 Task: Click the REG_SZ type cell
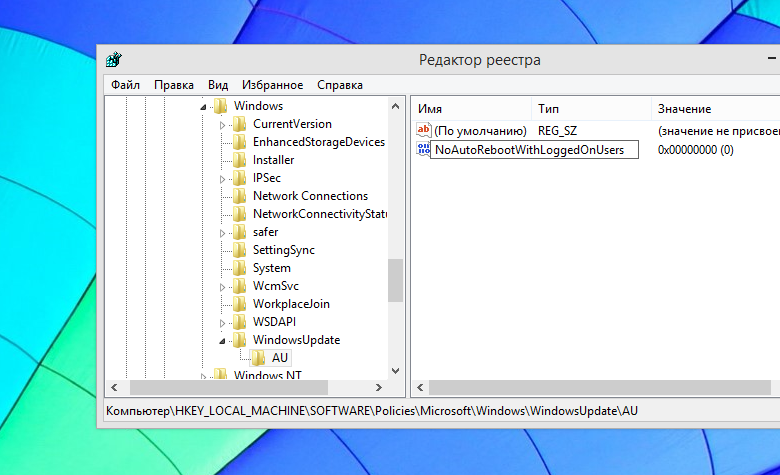click(x=557, y=131)
